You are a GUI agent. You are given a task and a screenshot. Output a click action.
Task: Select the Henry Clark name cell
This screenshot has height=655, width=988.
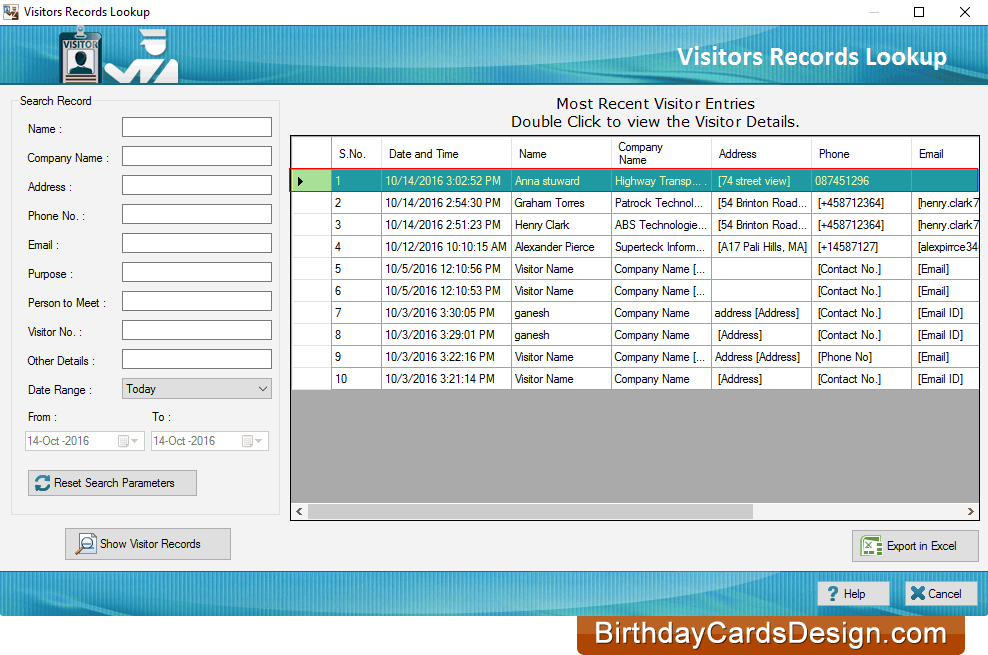pyautogui.click(x=561, y=225)
